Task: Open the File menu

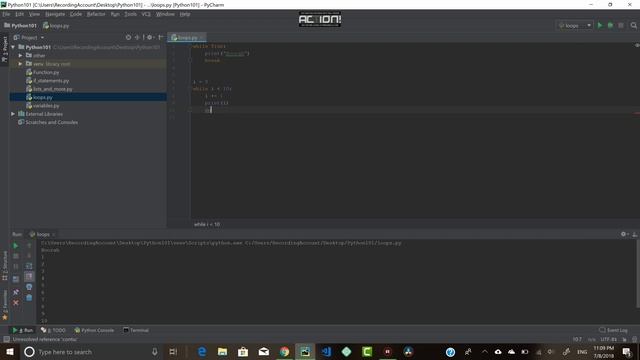Action: (6, 14)
